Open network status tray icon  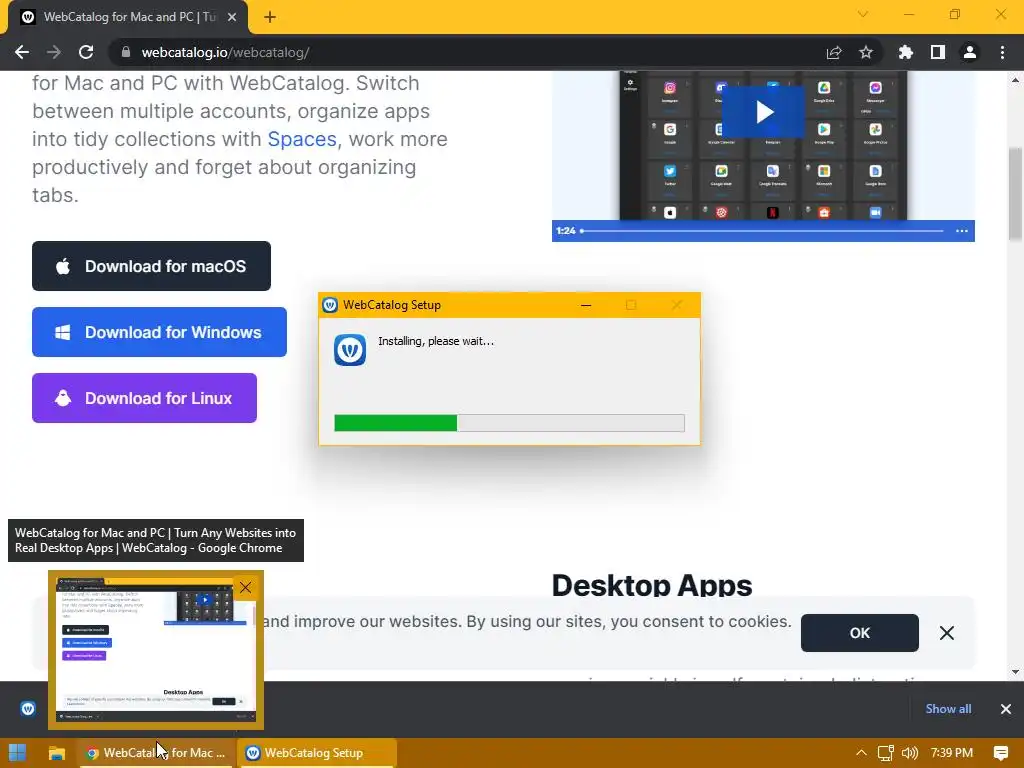click(x=886, y=753)
